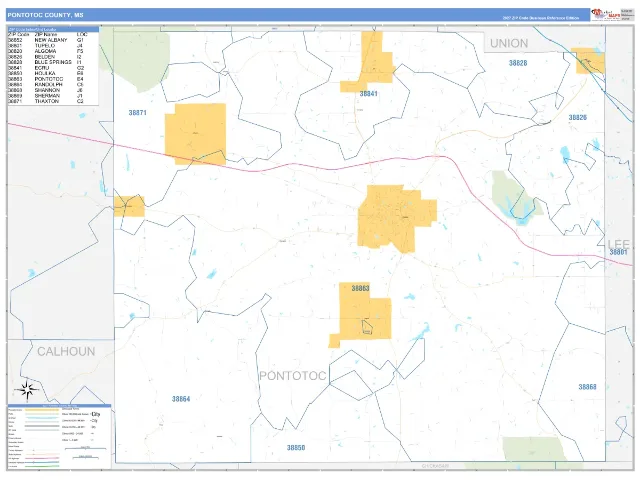Click the yellow city area above 38841

point(372,61)
